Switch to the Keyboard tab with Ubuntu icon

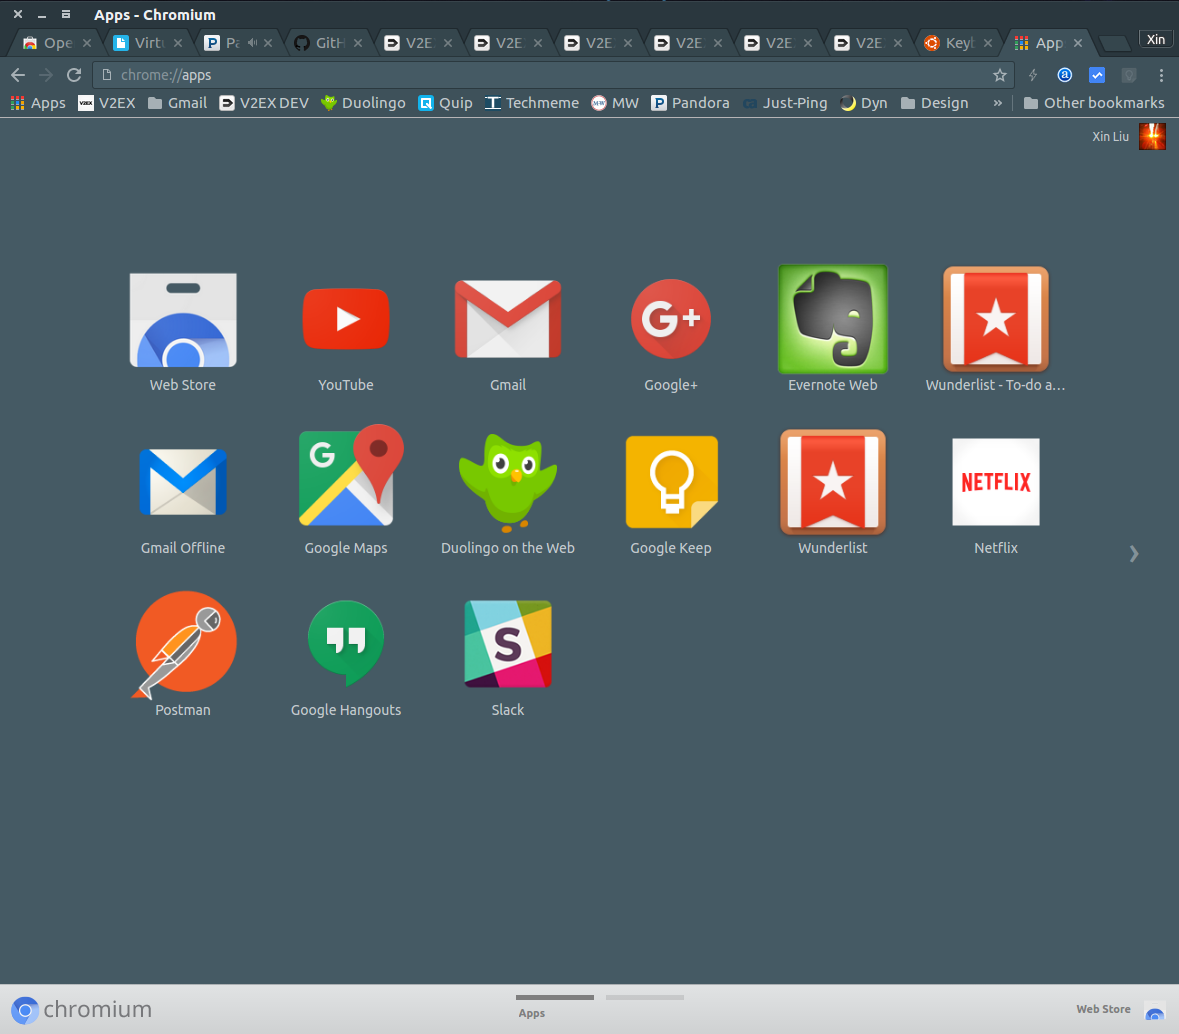click(x=957, y=43)
